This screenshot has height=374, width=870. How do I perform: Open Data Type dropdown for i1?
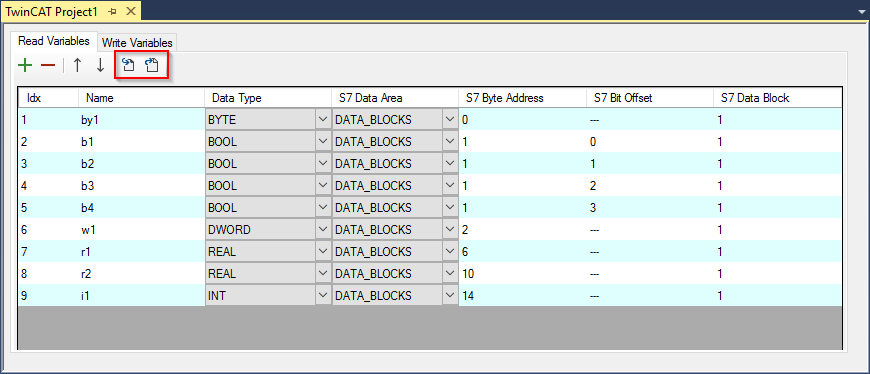click(x=323, y=296)
